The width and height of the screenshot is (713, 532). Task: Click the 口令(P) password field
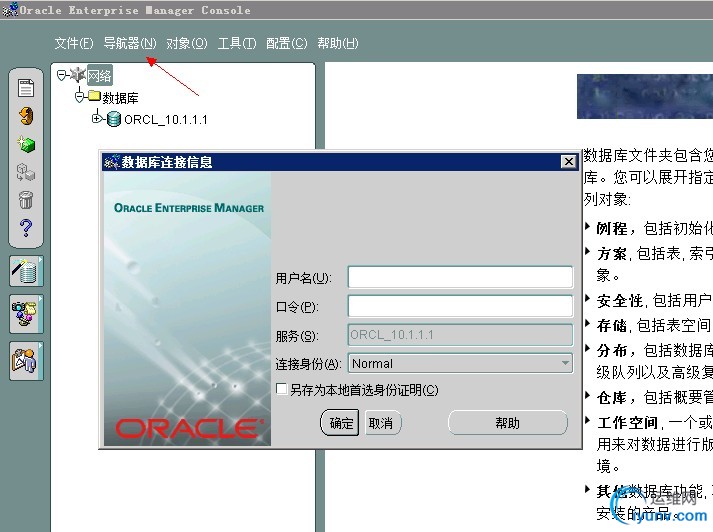(460, 306)
